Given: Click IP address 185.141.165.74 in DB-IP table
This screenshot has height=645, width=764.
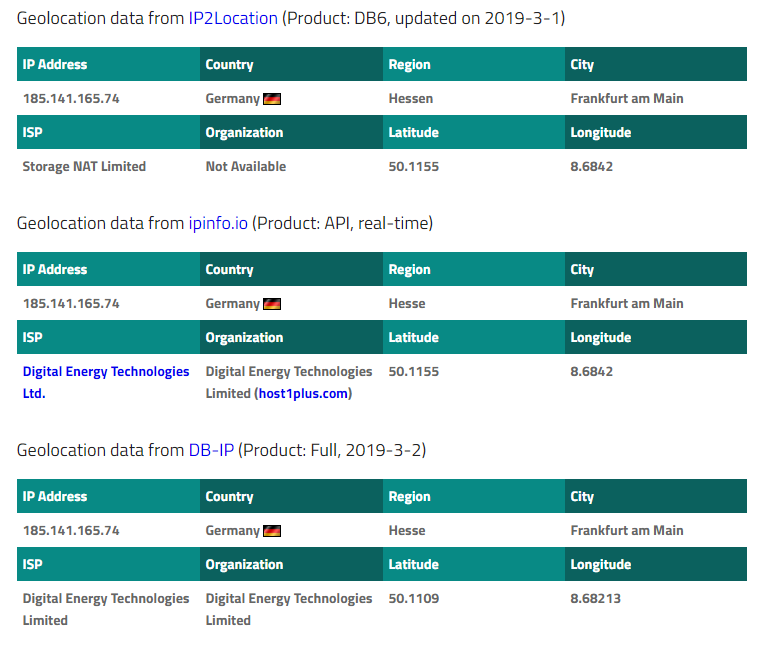Looking at the screenshot, I should point(71,531).
